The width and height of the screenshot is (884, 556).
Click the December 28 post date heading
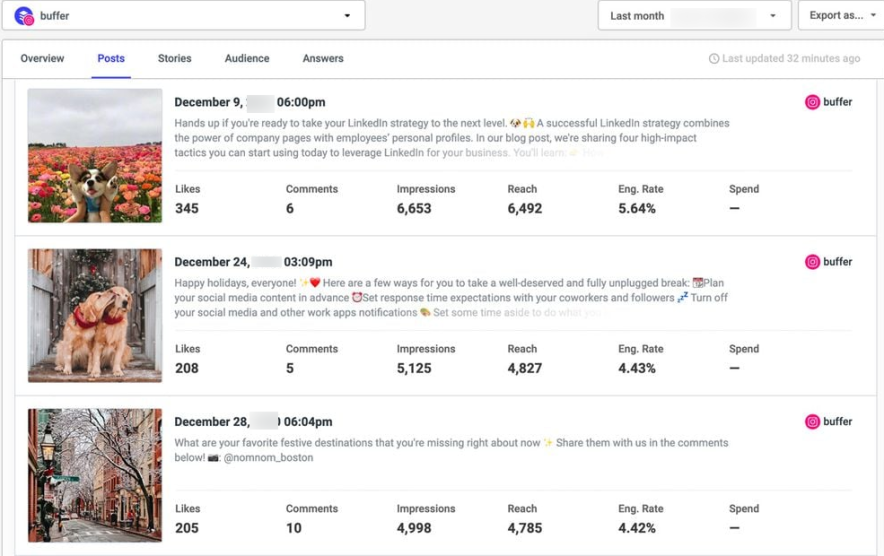253,422
